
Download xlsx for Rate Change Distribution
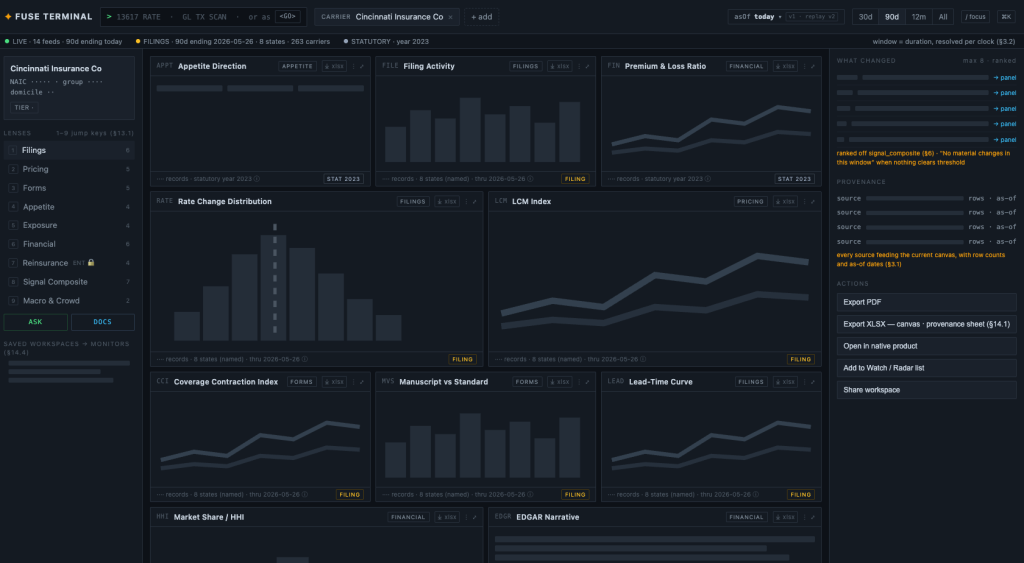[x=447, y=201]
